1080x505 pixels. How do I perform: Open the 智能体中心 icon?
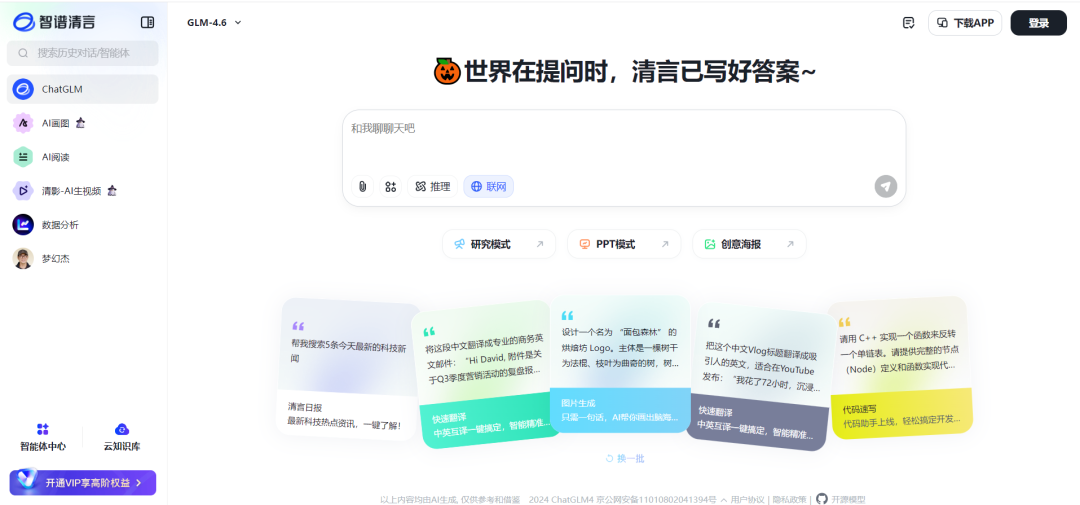click(x=43, y=429)
